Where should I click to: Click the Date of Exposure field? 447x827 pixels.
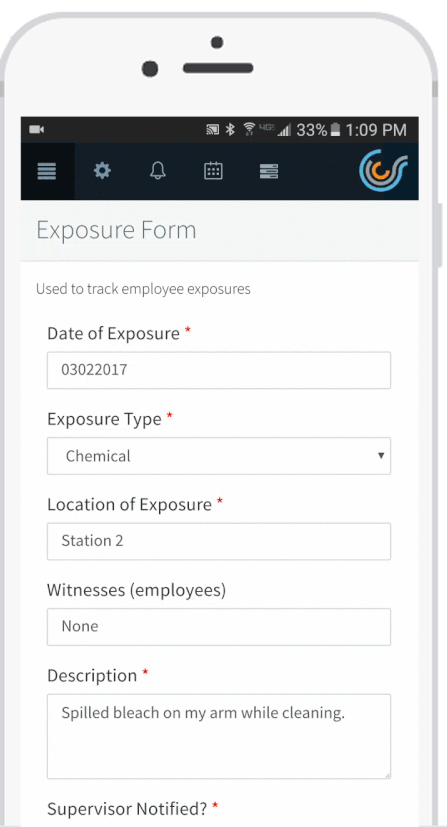point(219,370)
